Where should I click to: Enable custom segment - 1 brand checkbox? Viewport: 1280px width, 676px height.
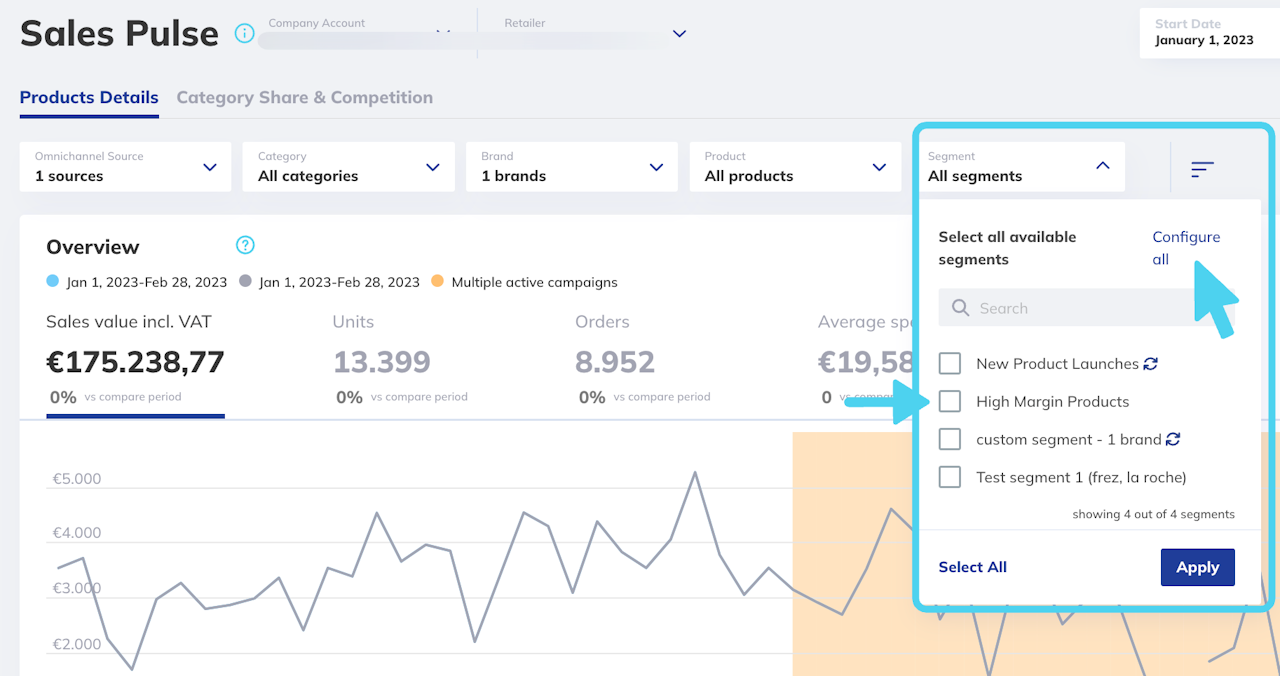click(x=950, y=440)
